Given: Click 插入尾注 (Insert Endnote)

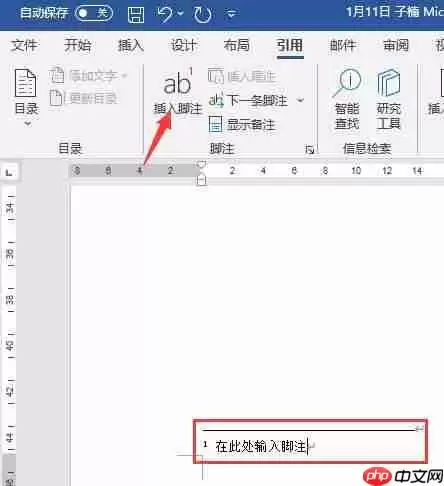Looking at the screenshot, I should tap(242, 76).
